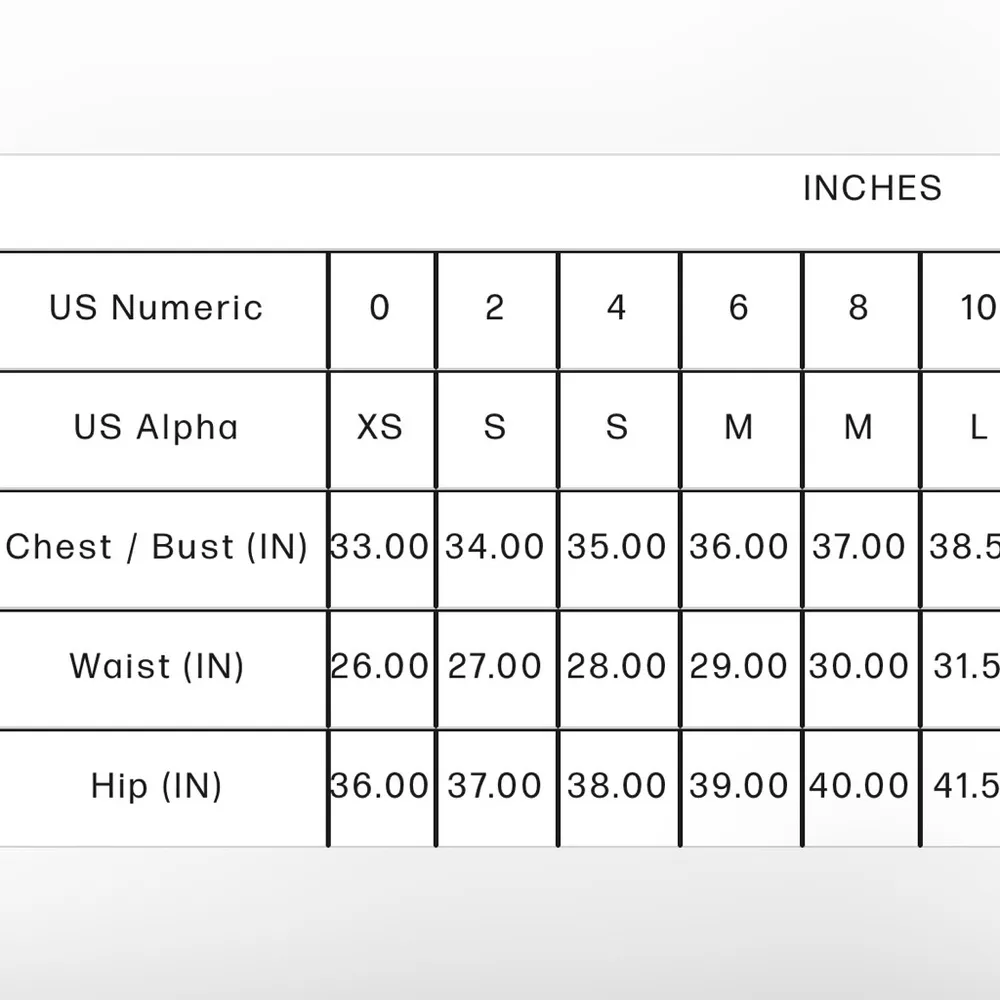Screen dimensions: 1000x1000
Task: Select US Numeric size 6 cell
Action: click(x=739, y=308)
